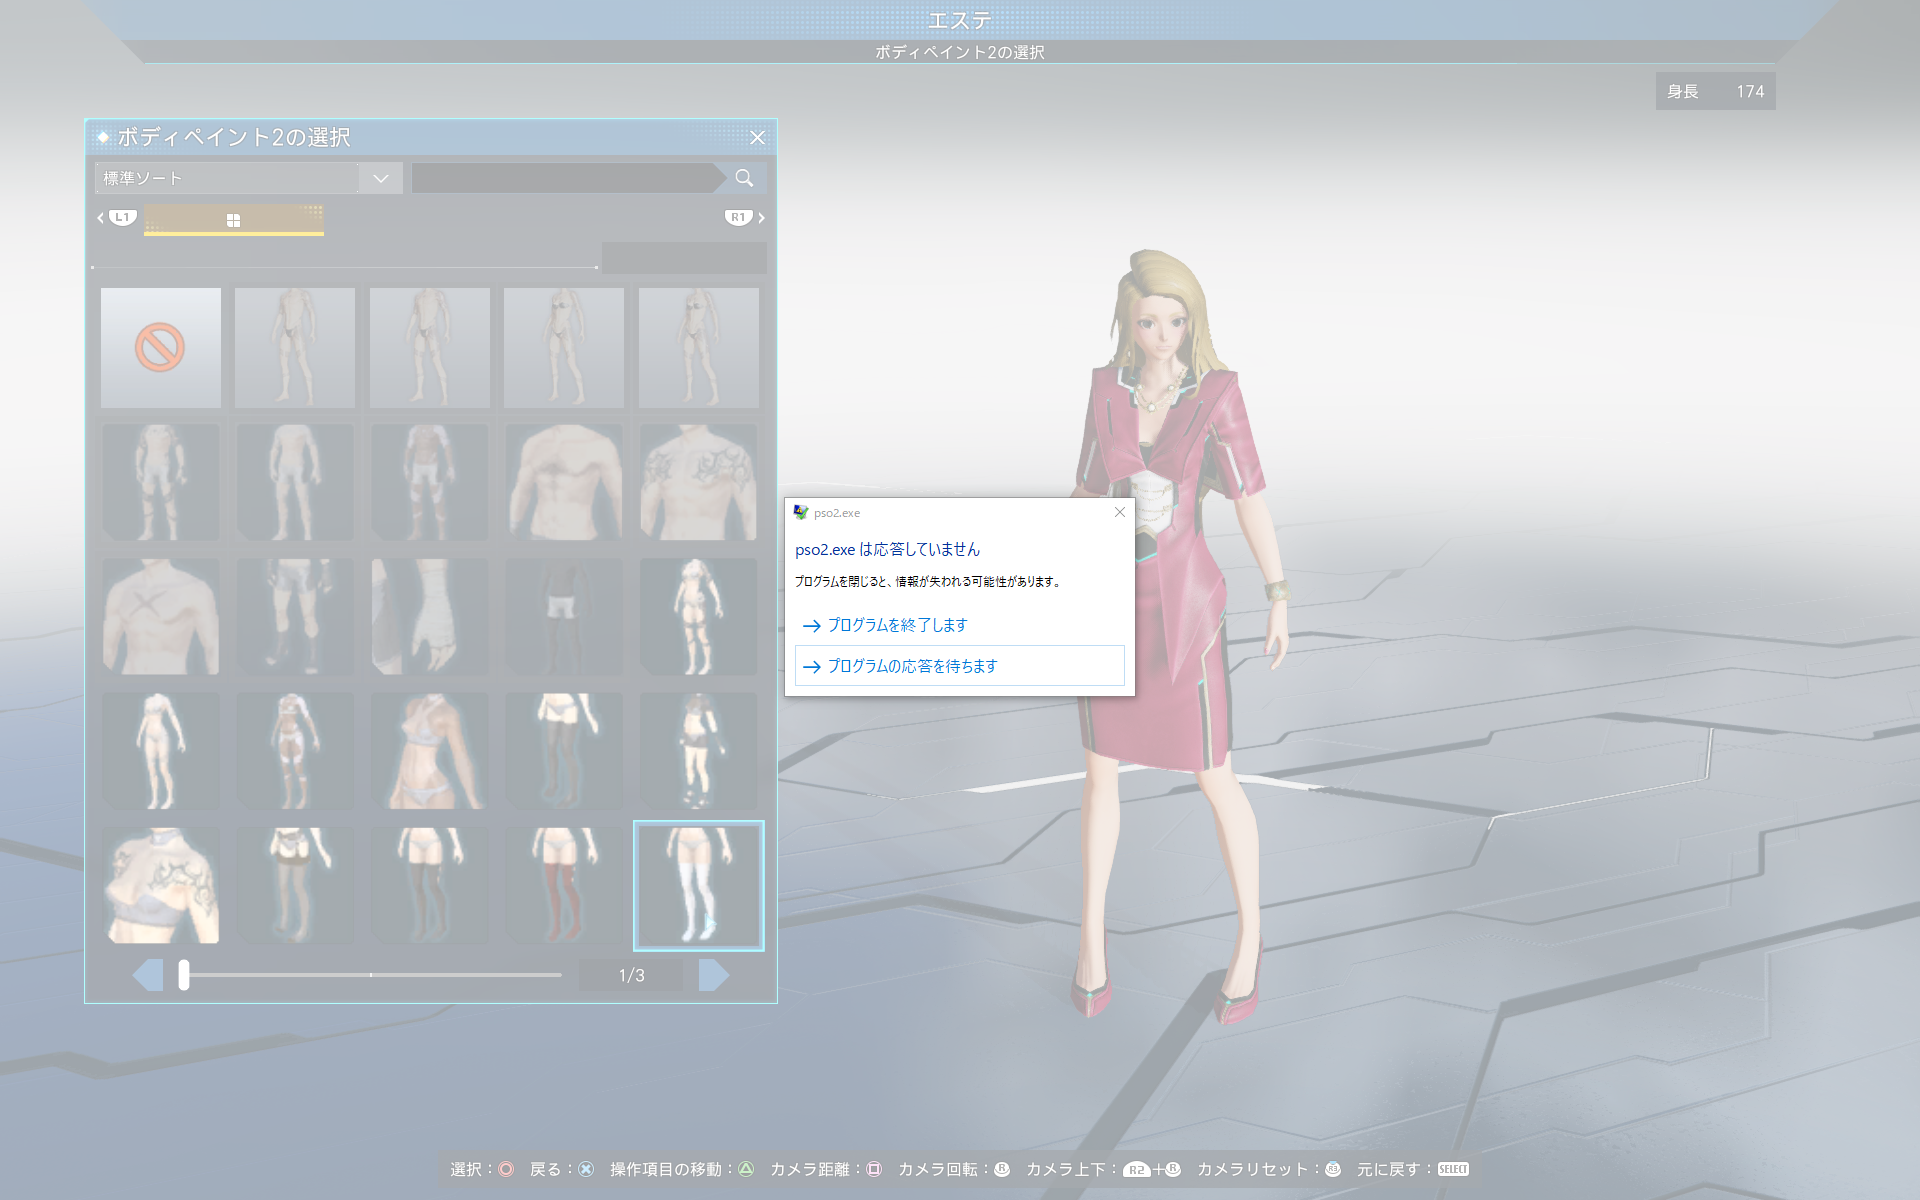Go to next page with right arrow
Image resolution: width=1920 pixels, height=1200 pixels.
[x=713, y=975]
